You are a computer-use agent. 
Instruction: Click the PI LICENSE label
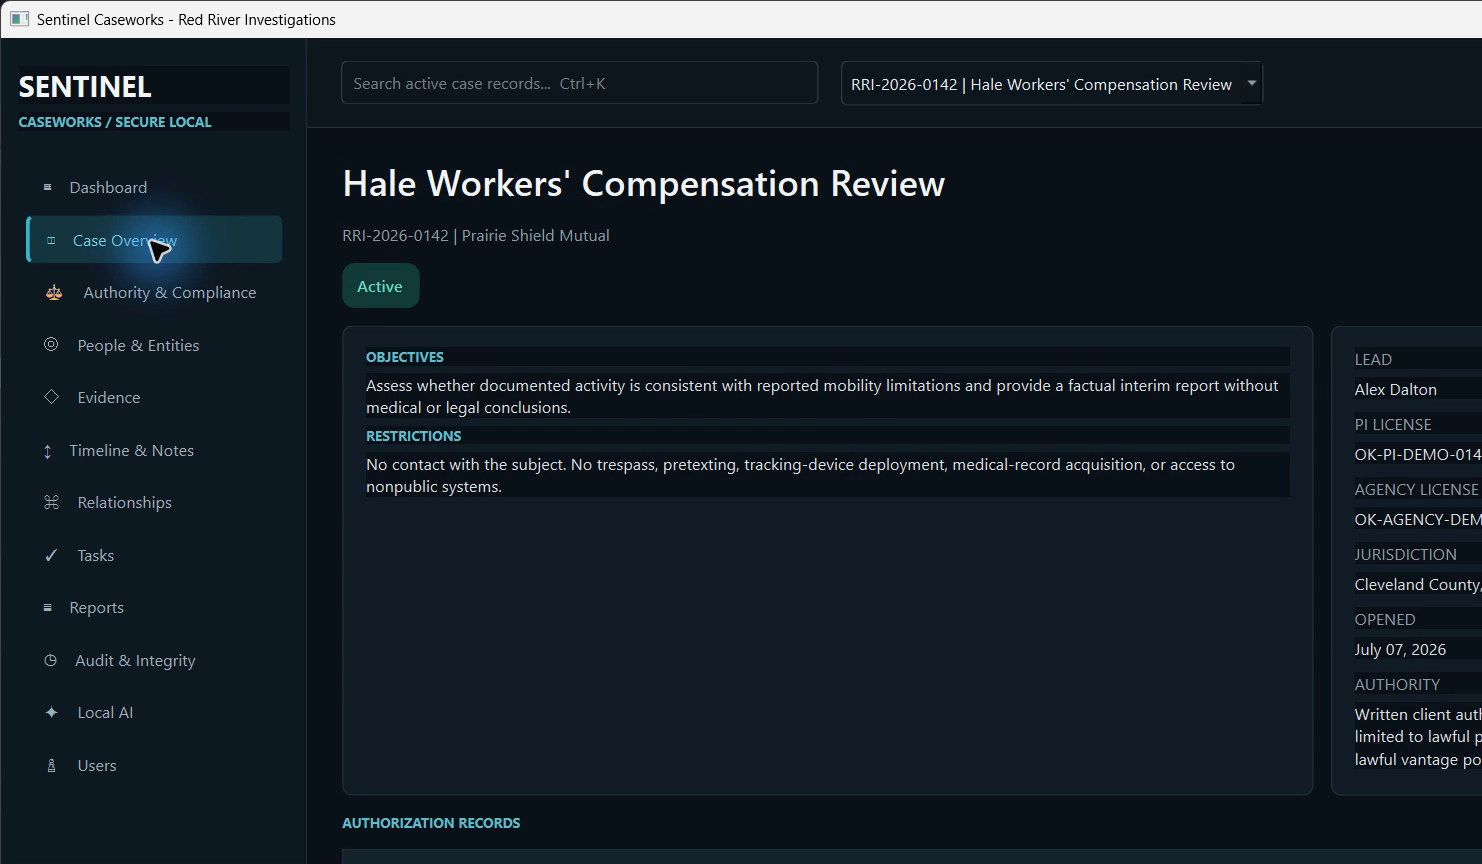pyautogui.click(x=1393, y=424)
